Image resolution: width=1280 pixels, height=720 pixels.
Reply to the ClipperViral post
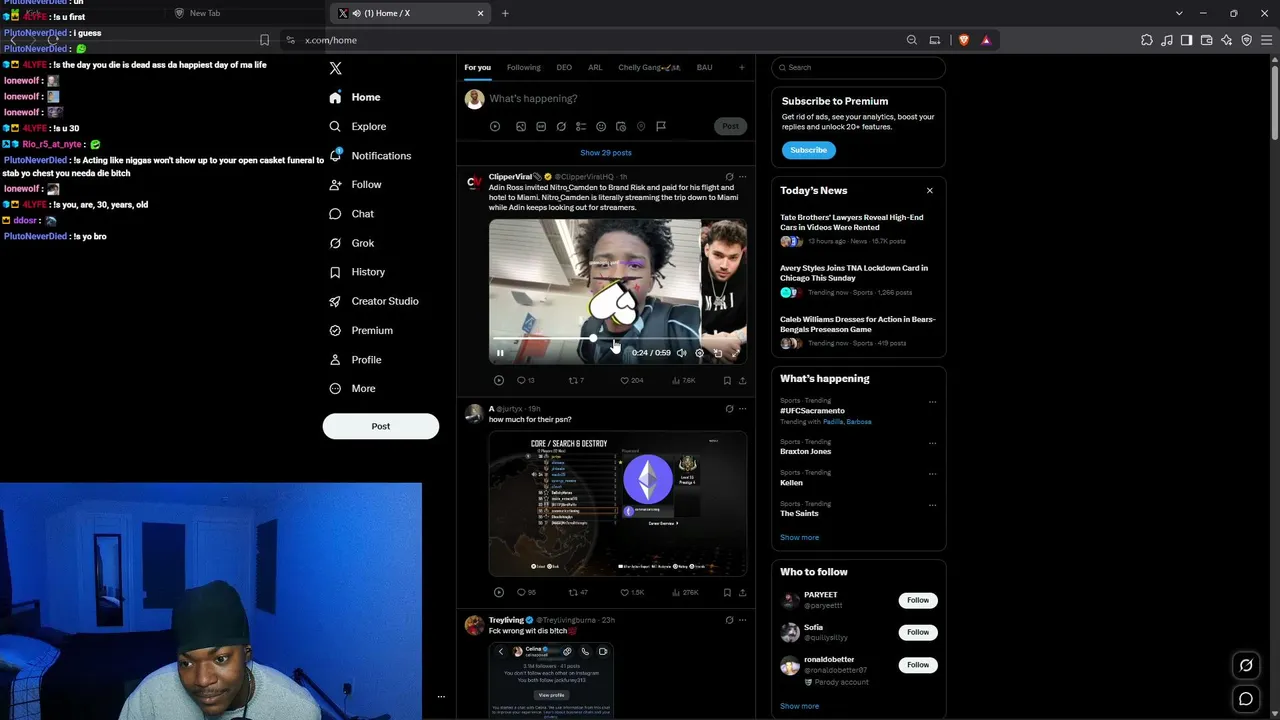[525, 381]
